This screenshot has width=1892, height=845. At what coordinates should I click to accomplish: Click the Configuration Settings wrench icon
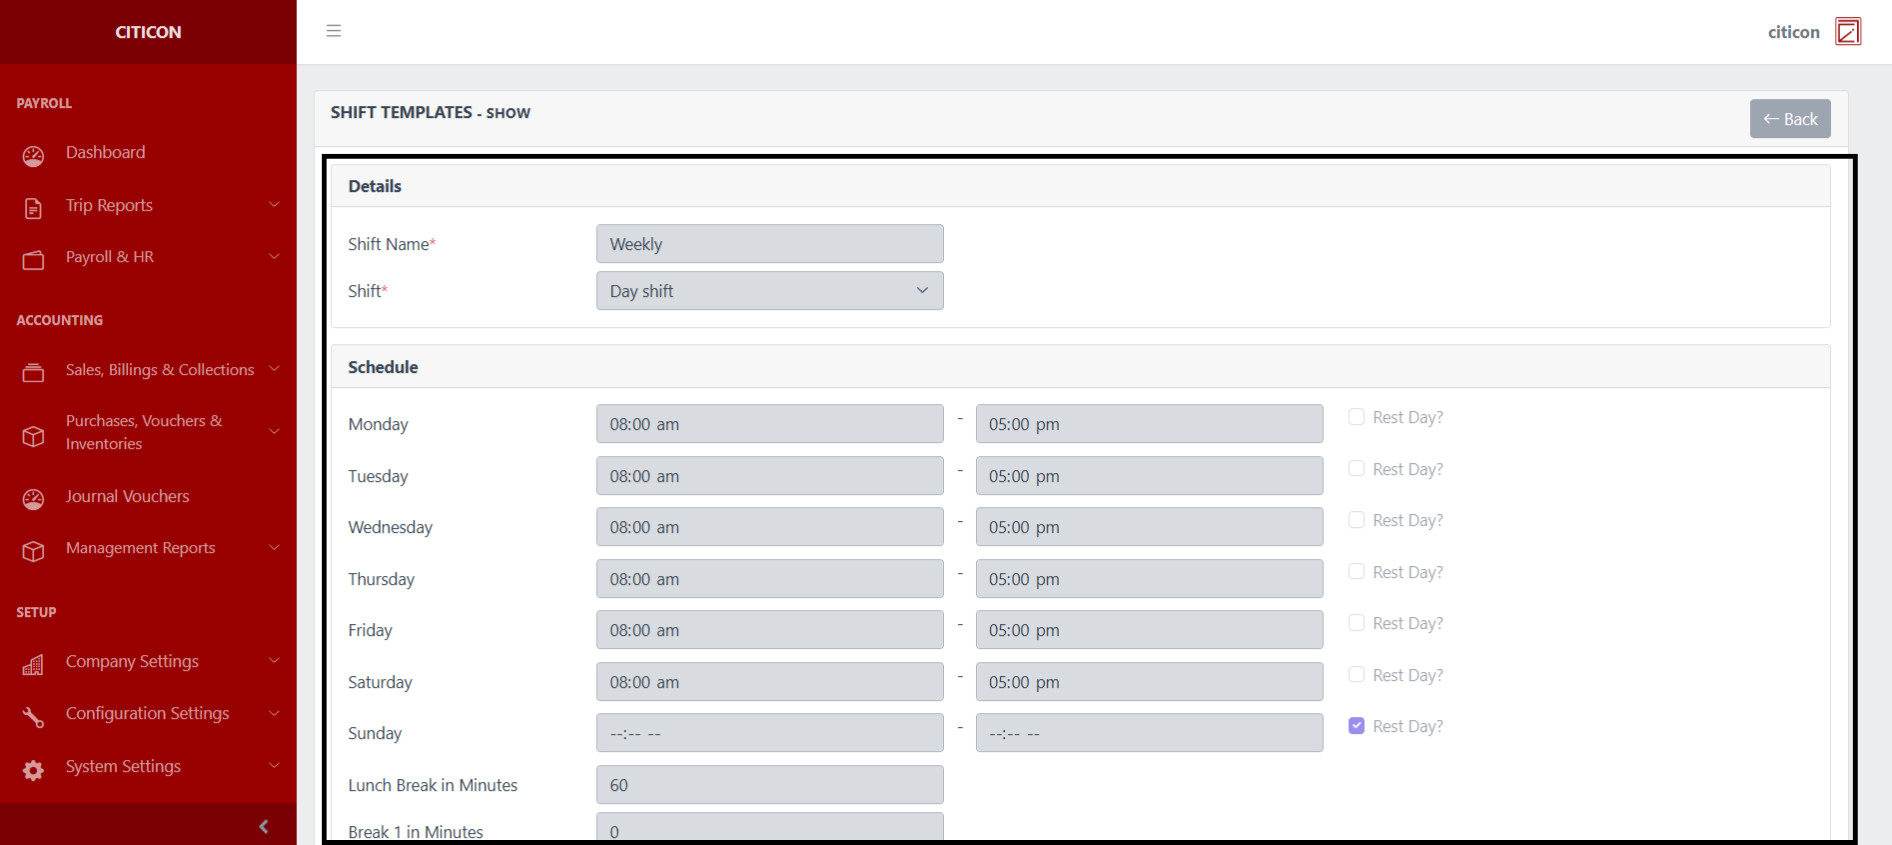[x=33, y=717]
